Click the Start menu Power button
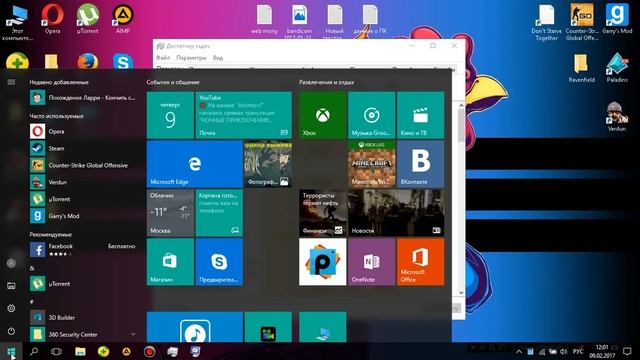640x360 pixels. coord(11,331)
